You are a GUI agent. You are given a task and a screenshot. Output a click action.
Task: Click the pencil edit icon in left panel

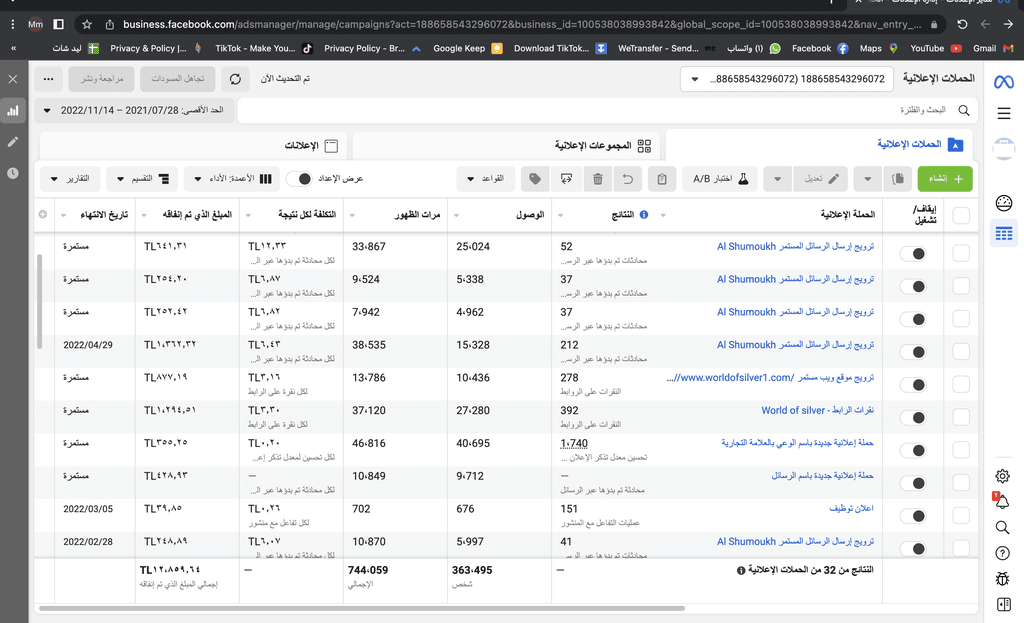(x=13, y=142)
